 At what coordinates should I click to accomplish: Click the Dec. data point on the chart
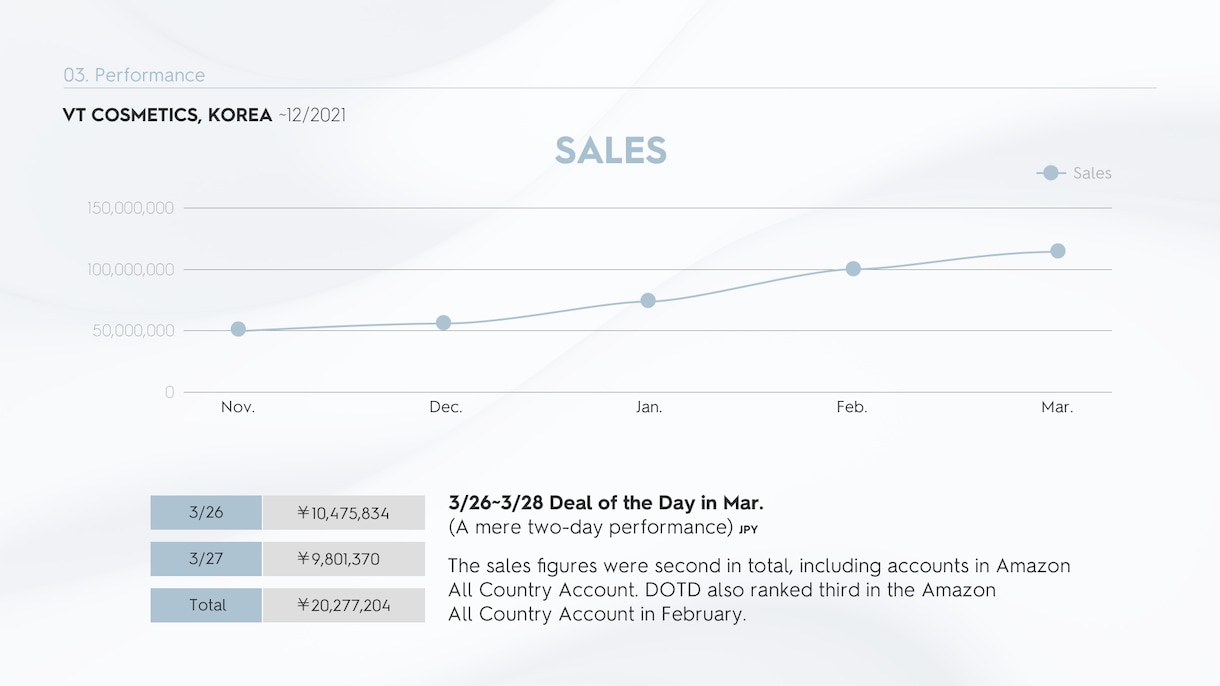tap(444, 323)
